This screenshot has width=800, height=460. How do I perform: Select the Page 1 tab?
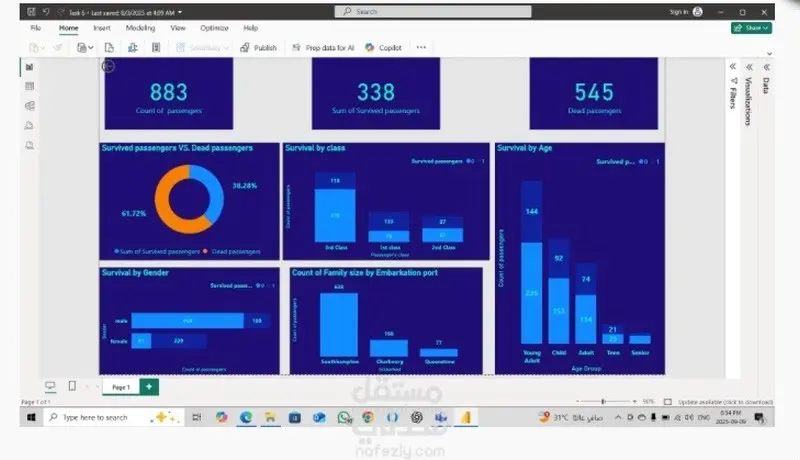point(121,387)
